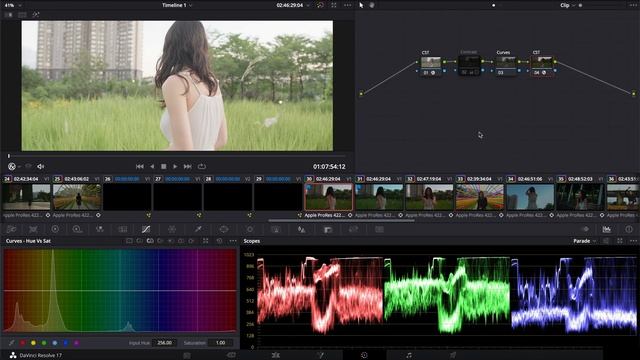Toggle highlight mode wand in viewer

click(x=36, y=15)
